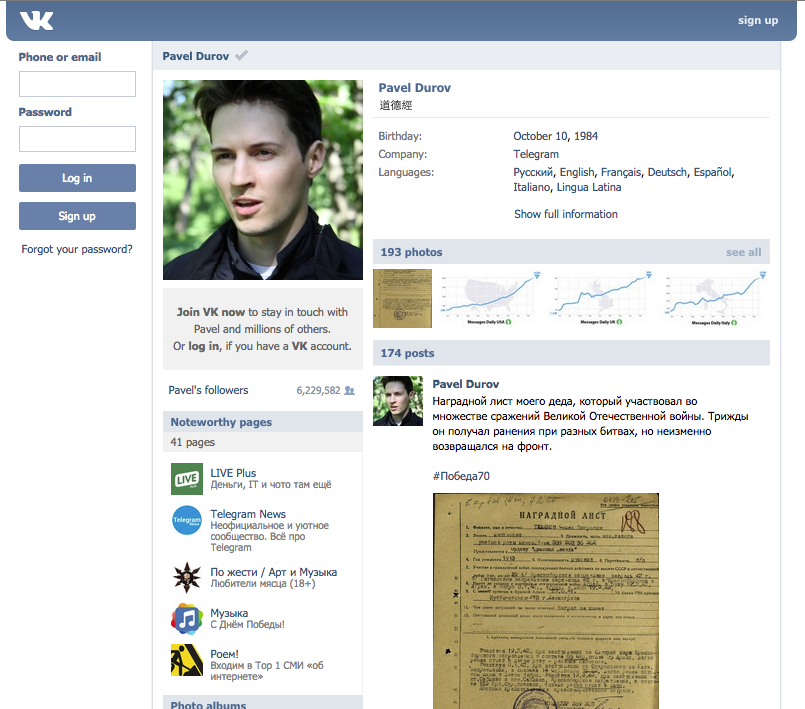The image size is (805, 709).
Task: Click sign up in the top header
Action: pos(758,21)
